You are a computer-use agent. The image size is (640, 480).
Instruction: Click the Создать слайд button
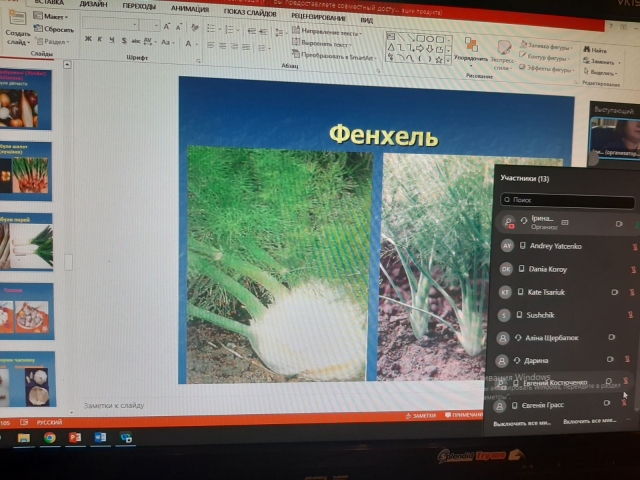[x=17, y=37]
